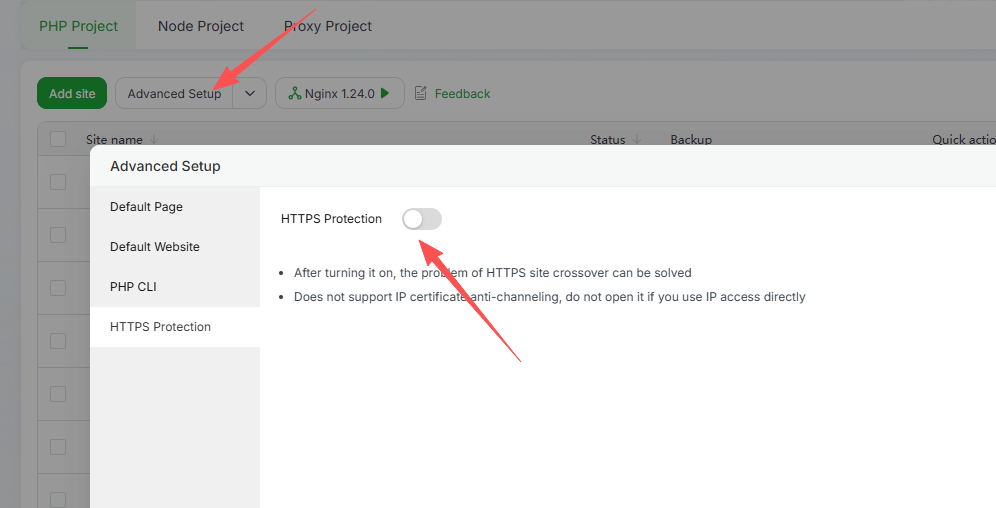Click the Nginx cluster icon
Viewport: 996px width, 508px height.
294,93
